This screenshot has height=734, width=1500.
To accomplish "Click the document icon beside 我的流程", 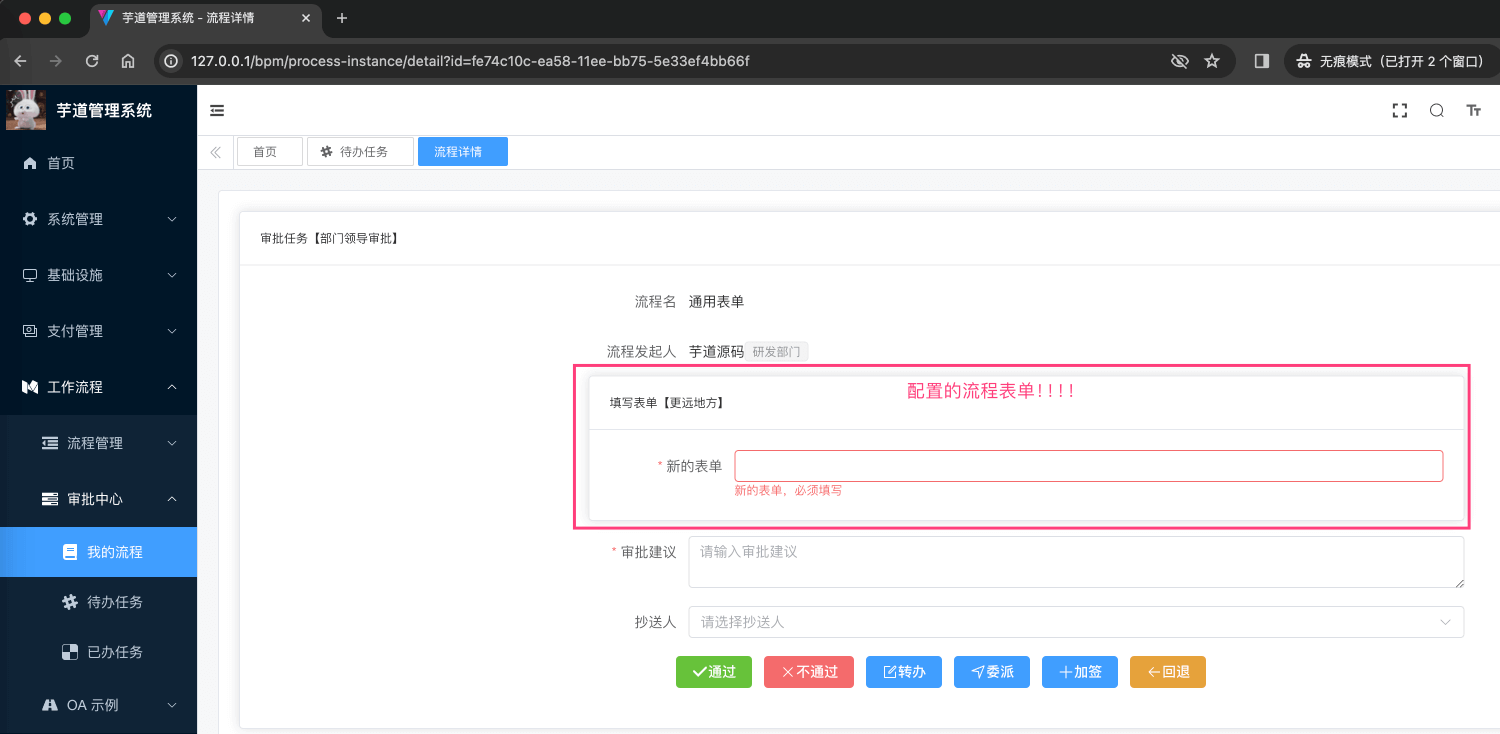I will pos(68,551).
